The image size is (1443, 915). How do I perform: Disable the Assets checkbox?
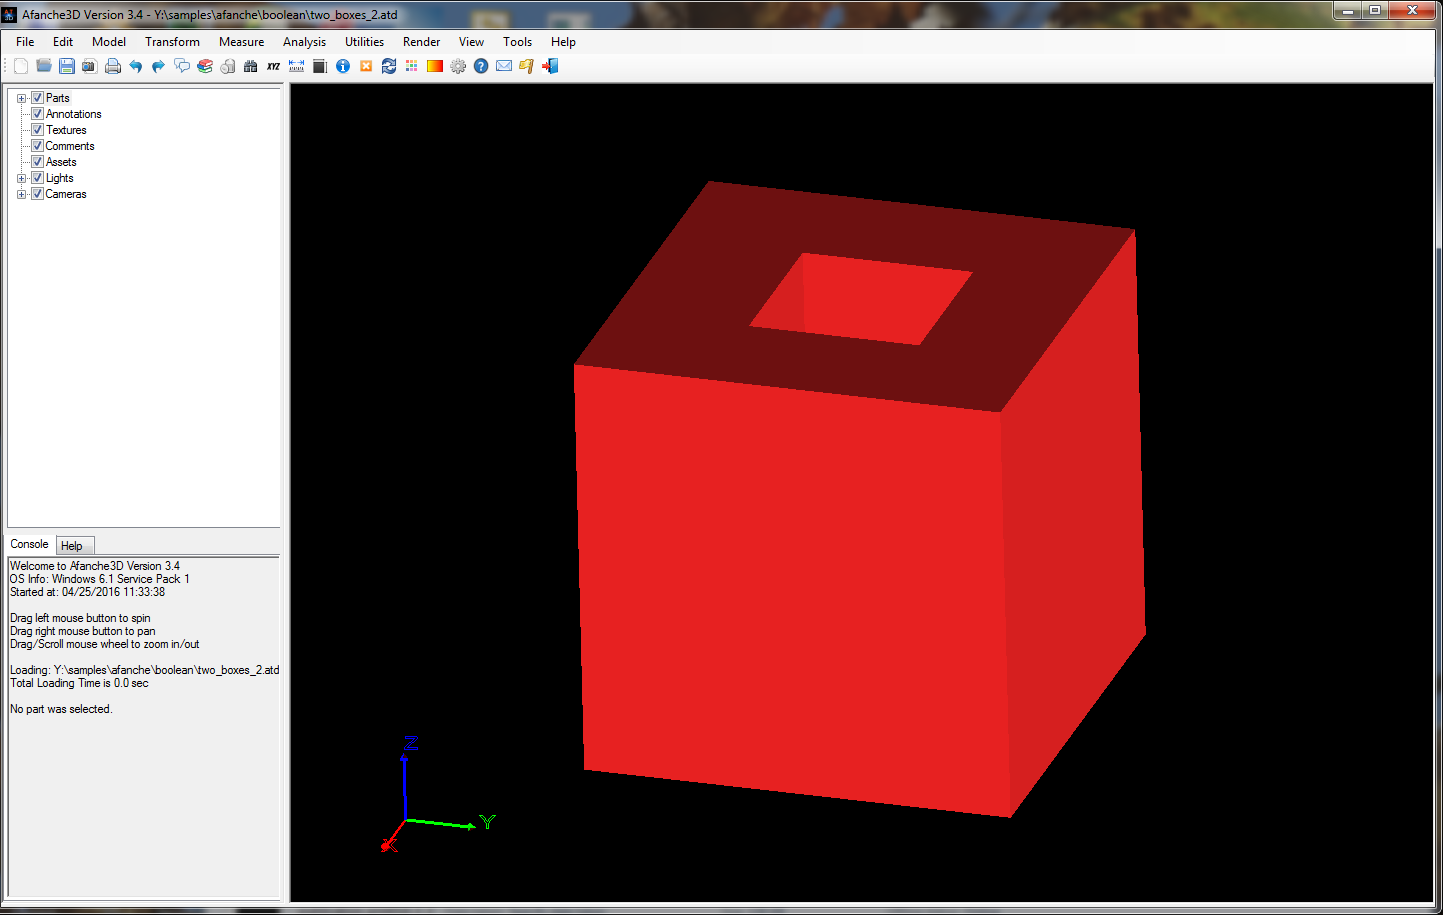pyautogui.click(x=37, y=162)
